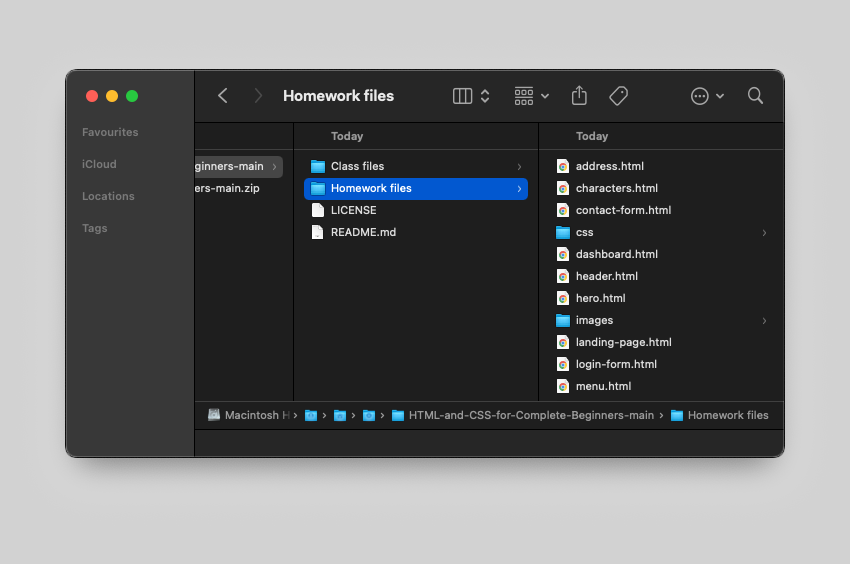
Task: Expand the Class files folder chevron
Action: pos(519,166)
